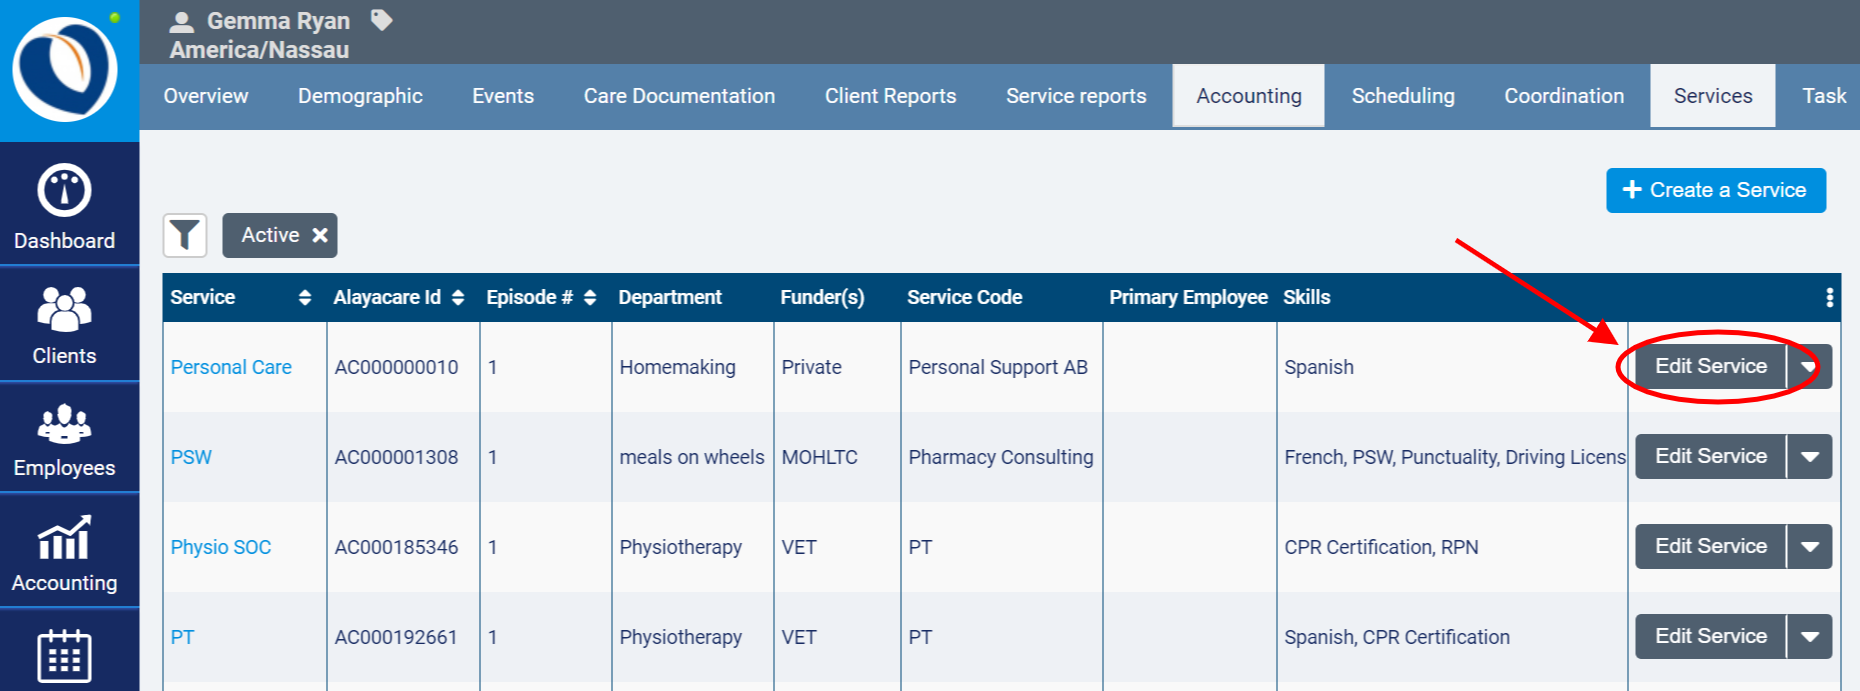Expand dropdown arrow for Personal Care service
This screenshot has height=691, width=1860.
1809,367
